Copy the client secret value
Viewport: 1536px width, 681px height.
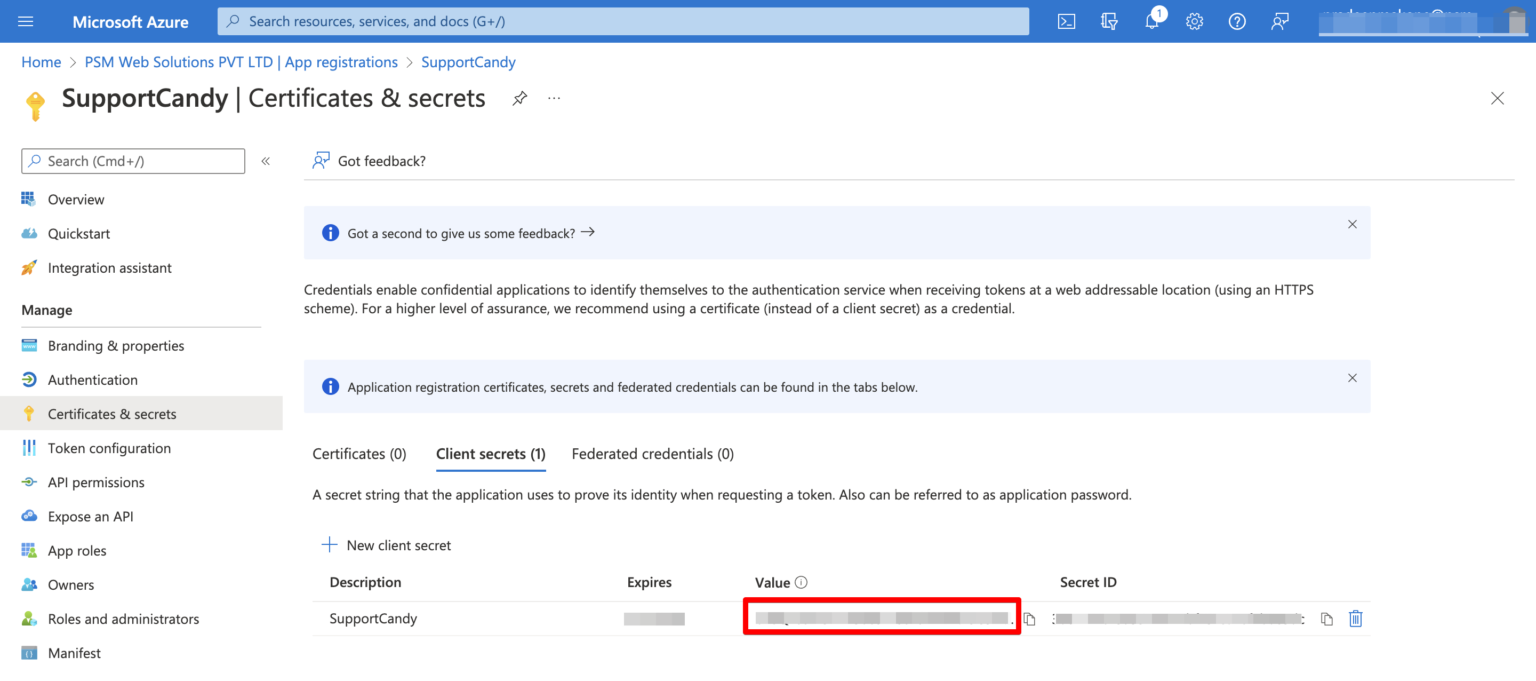1029,619
